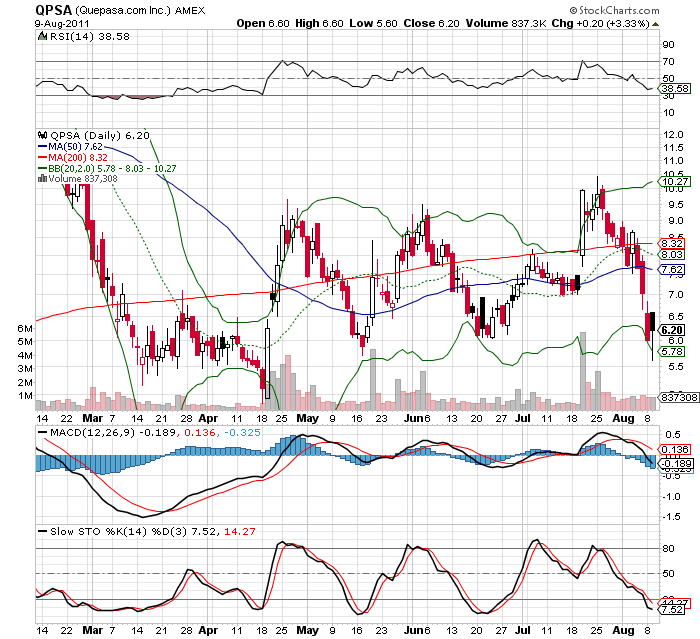This screenshot has height=639, width=700.
Task: Click the 12.0 label on the price axis
Action: [673, 134]
